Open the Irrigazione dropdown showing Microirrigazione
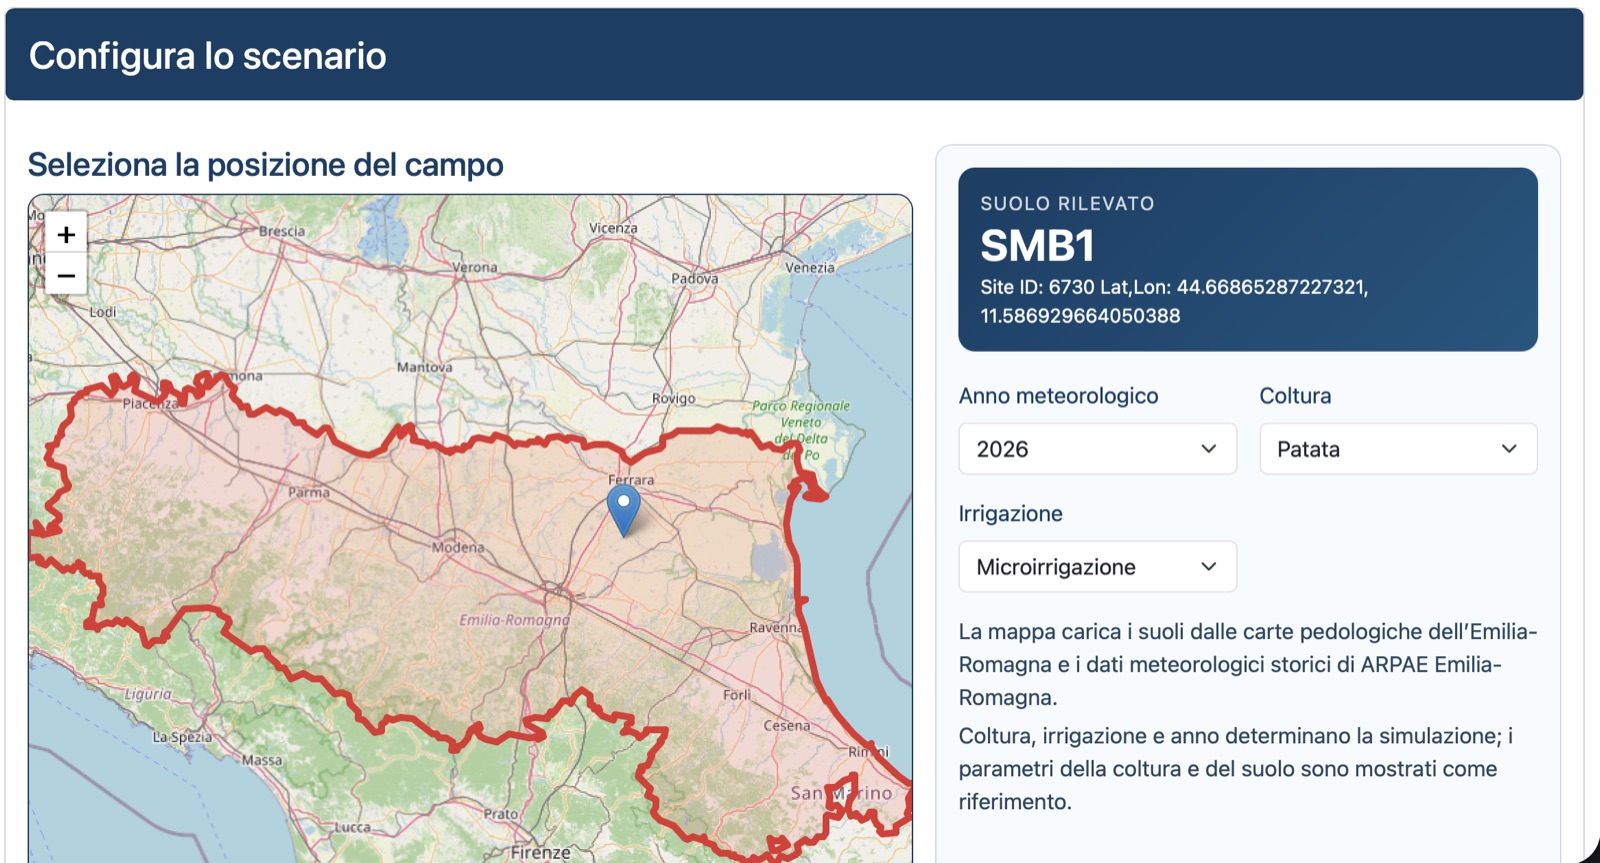1600x863 pixels. click(x=1097, y=567)
